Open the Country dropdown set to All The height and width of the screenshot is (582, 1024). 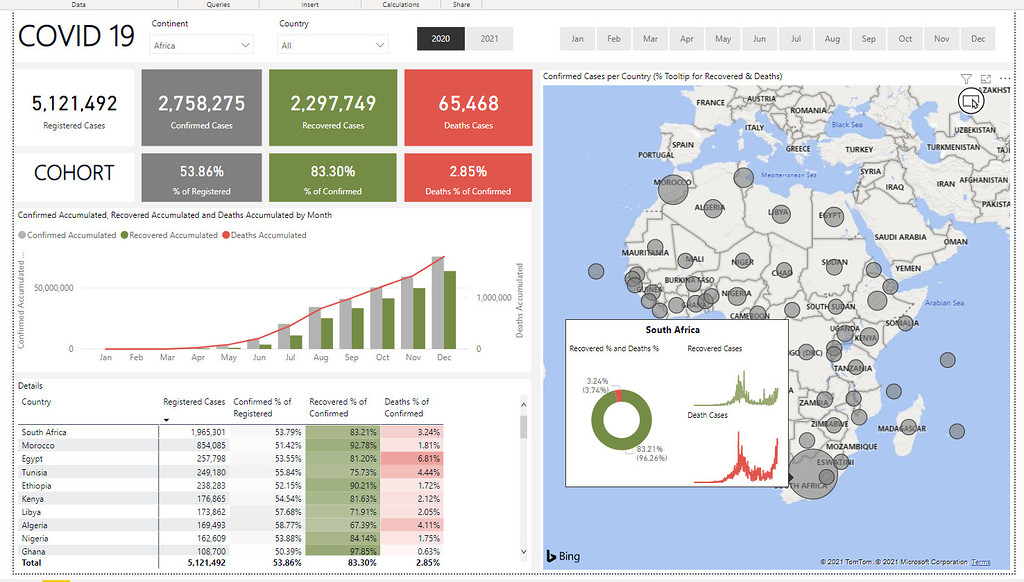(x=335, y=44)
